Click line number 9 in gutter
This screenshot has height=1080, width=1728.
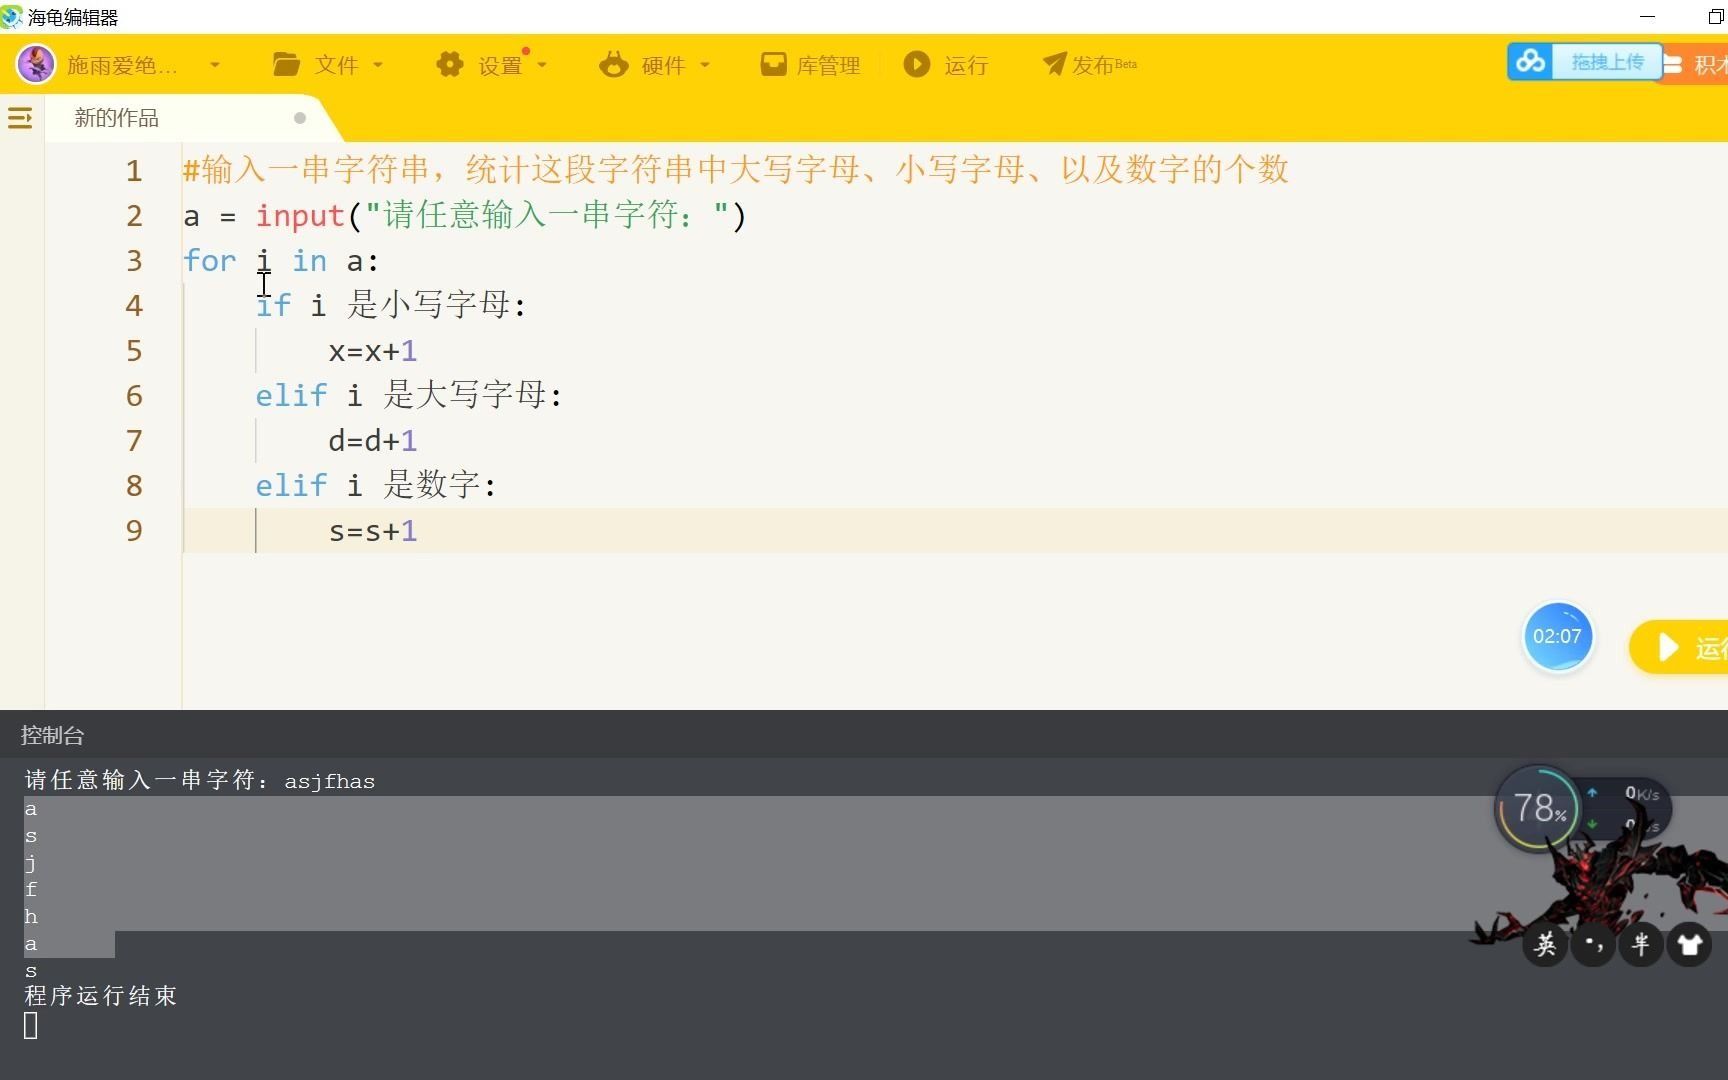click(134, 531)
